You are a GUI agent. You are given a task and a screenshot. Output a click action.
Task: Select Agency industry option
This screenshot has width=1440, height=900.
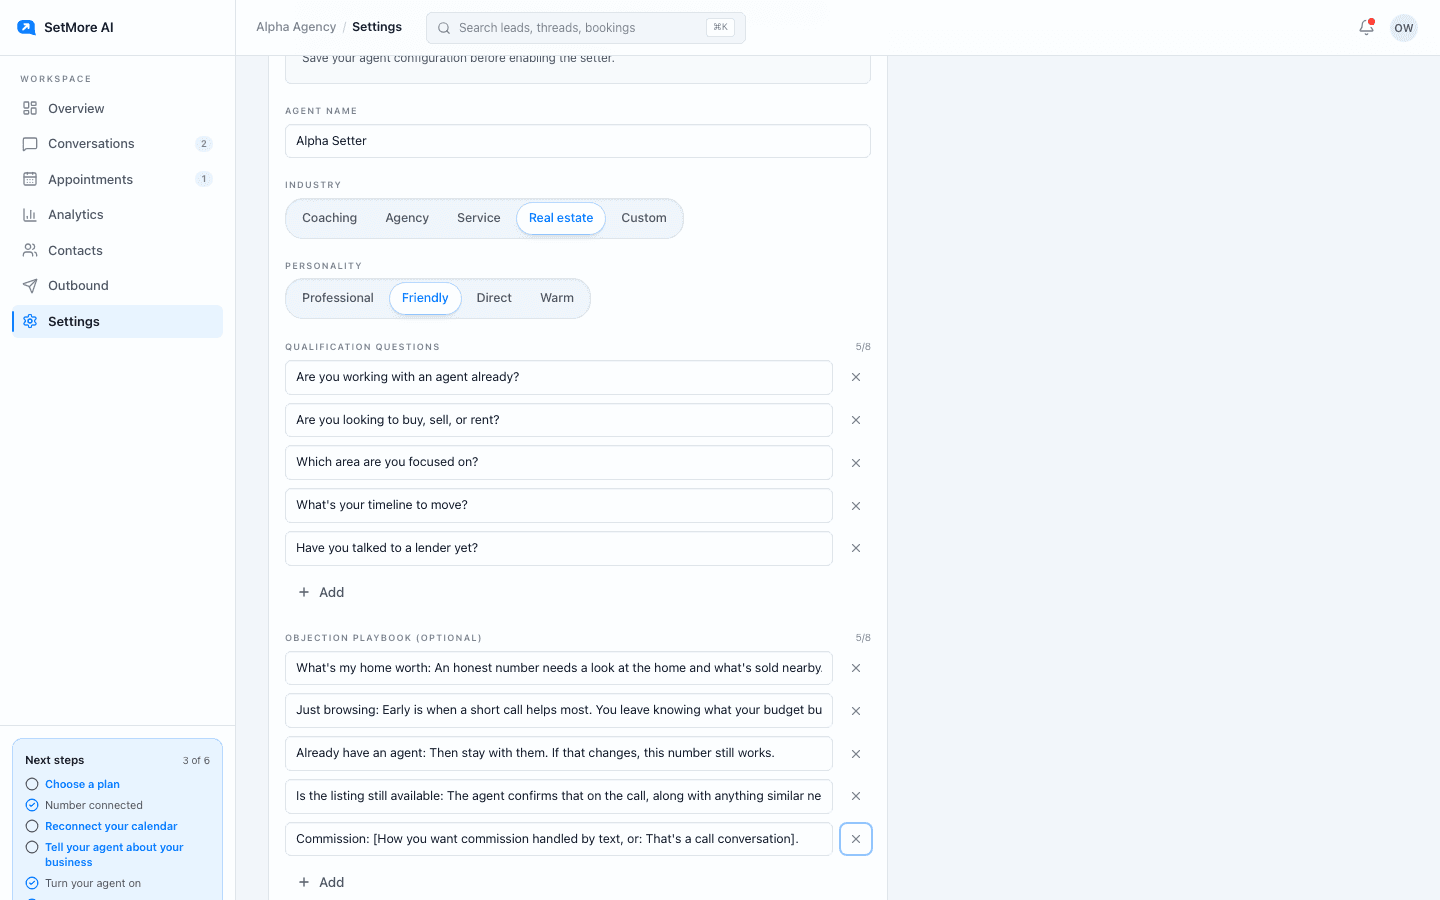point(407,218)
